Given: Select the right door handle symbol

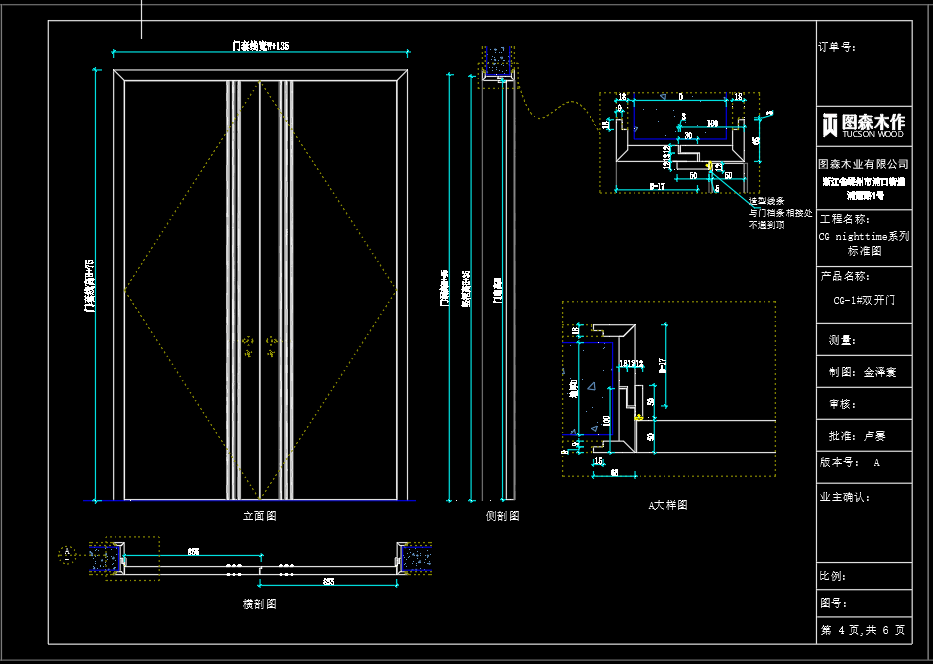Looking at the screenshot, I should pos(272,347).
